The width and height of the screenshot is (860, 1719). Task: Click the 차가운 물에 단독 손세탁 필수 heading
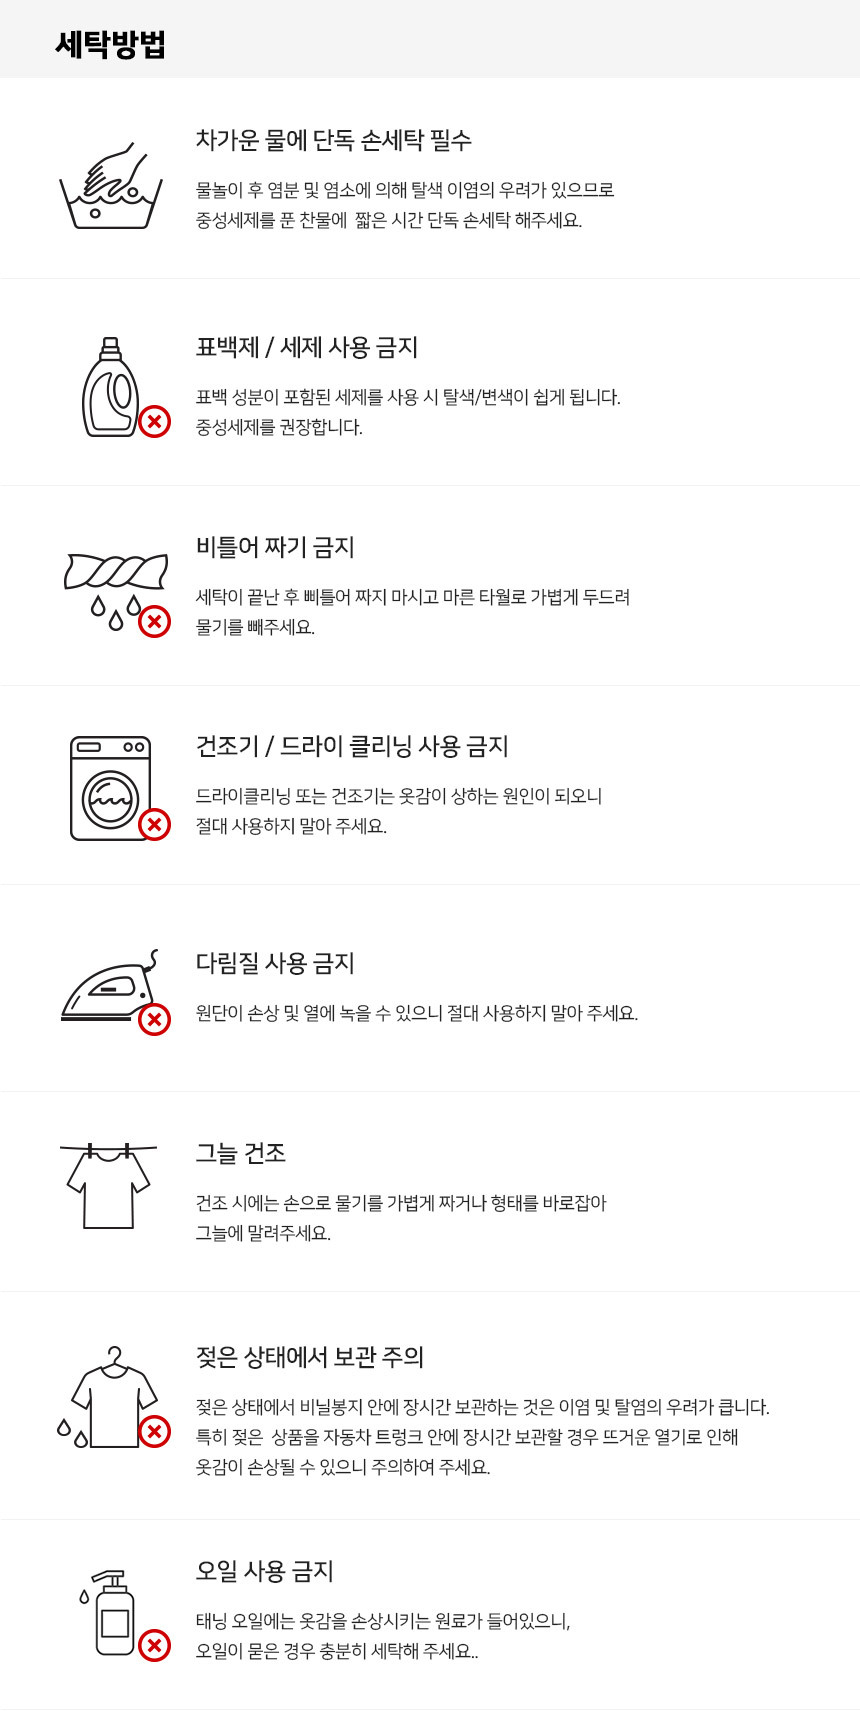tap(333, 140)
